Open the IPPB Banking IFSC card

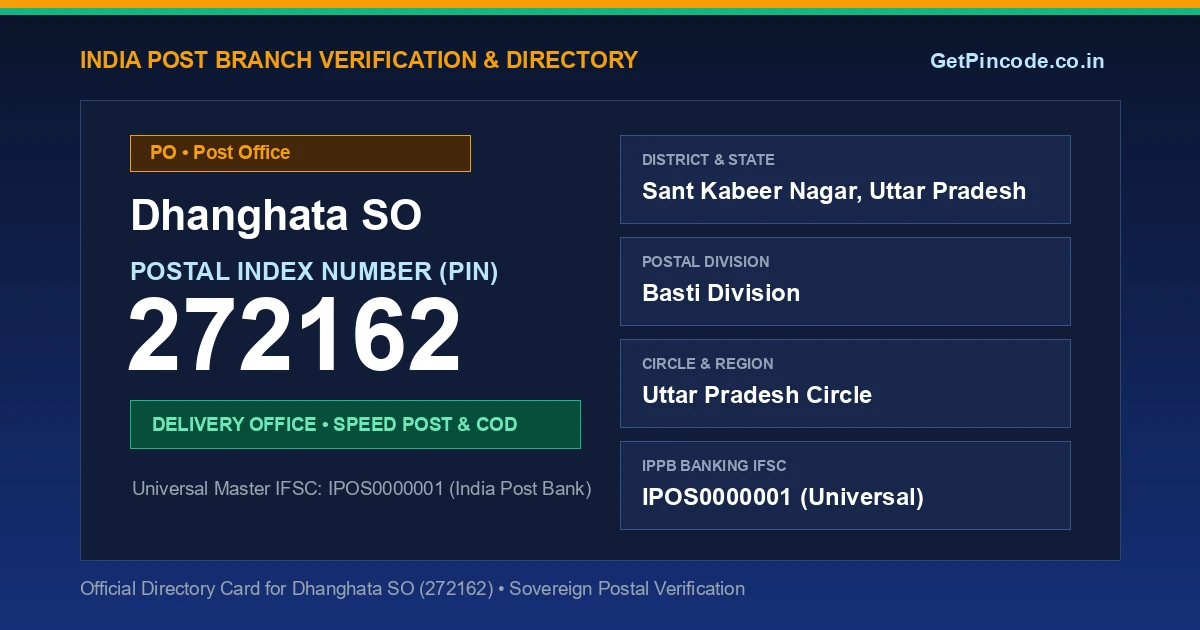tap(845, 485)
